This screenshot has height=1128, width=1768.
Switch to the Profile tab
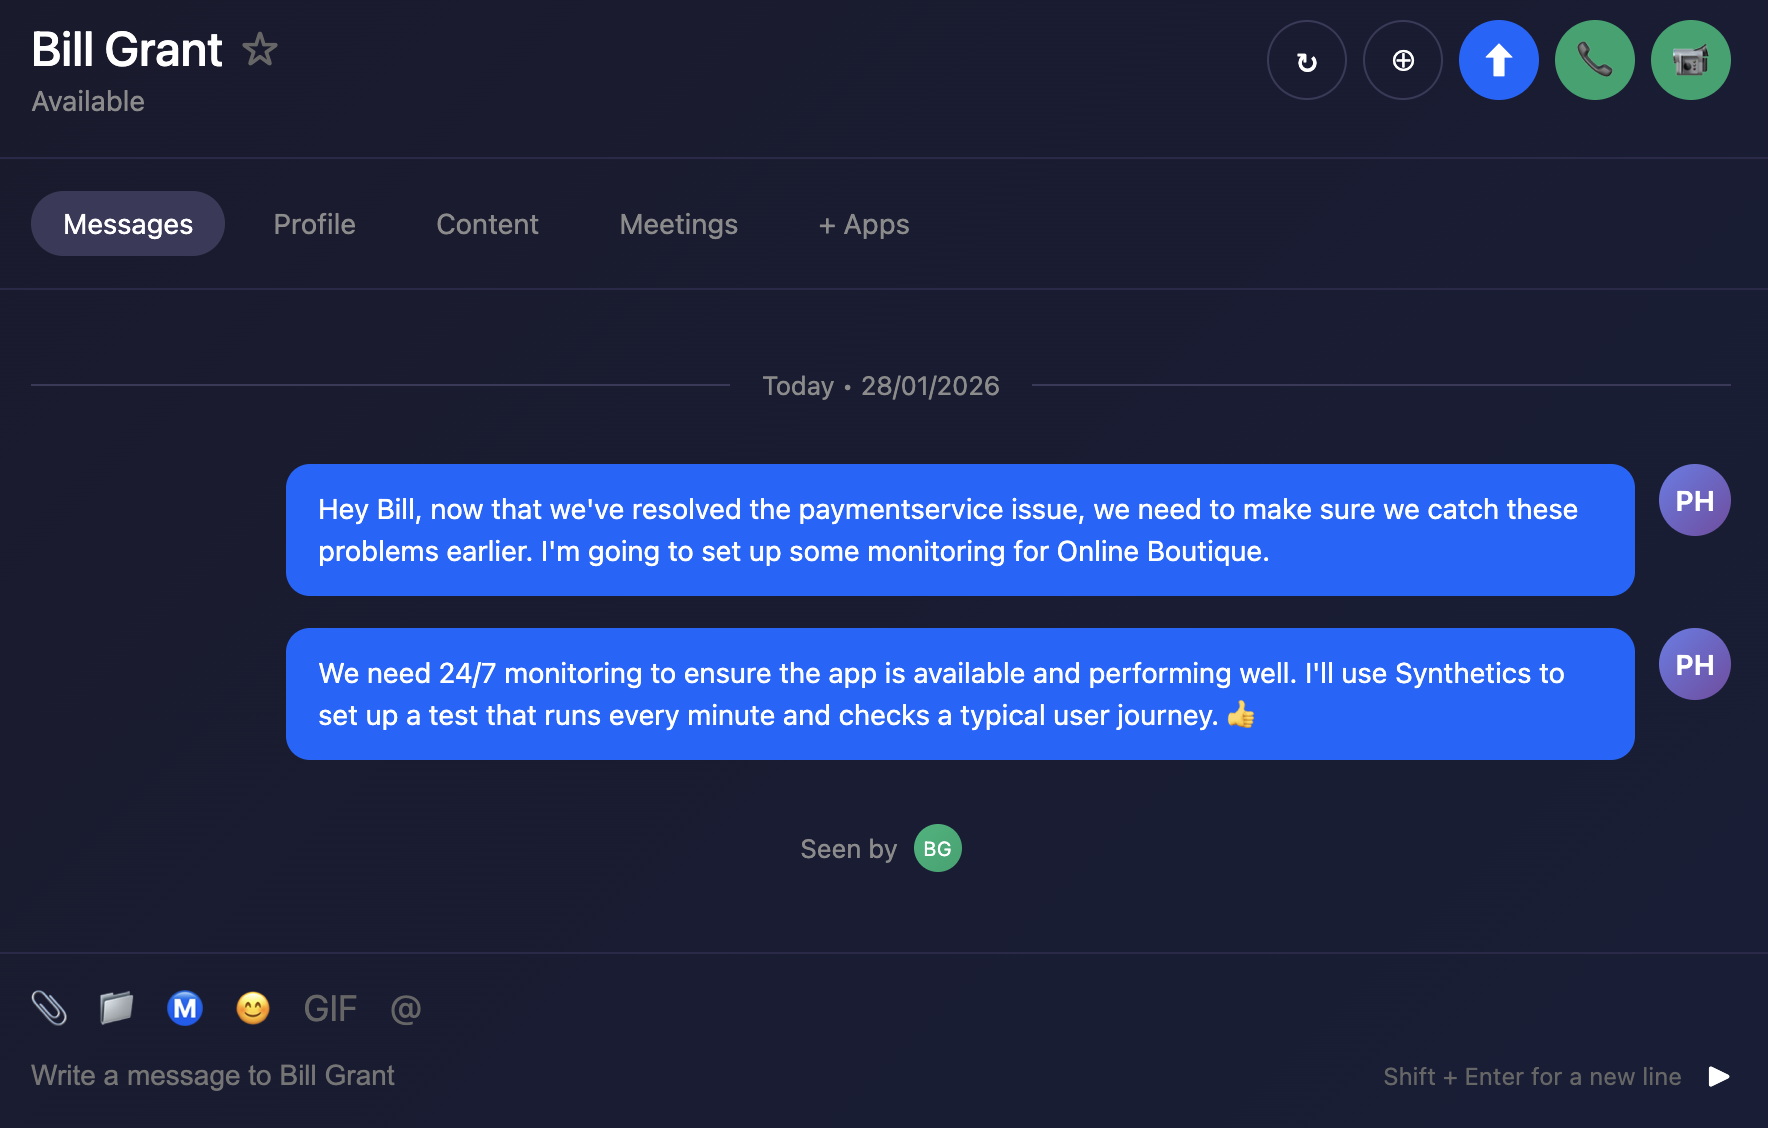[x=314, y=224]
